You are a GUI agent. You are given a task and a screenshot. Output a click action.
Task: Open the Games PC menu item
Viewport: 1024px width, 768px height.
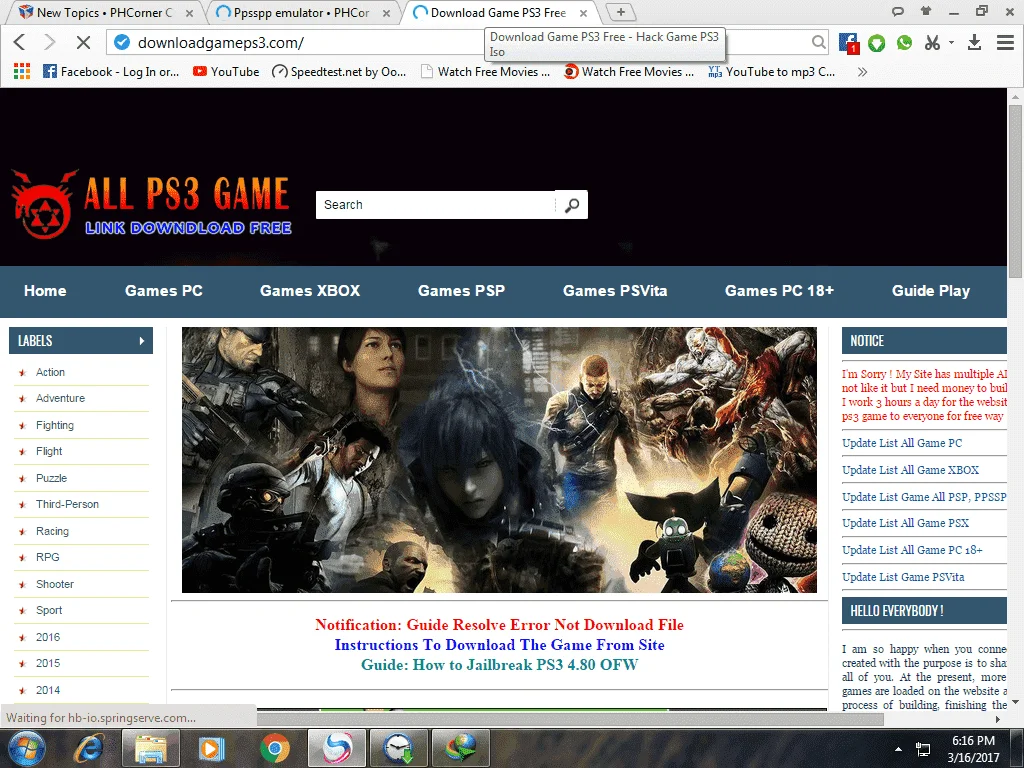pyautogui.click(x=164, y=291)
